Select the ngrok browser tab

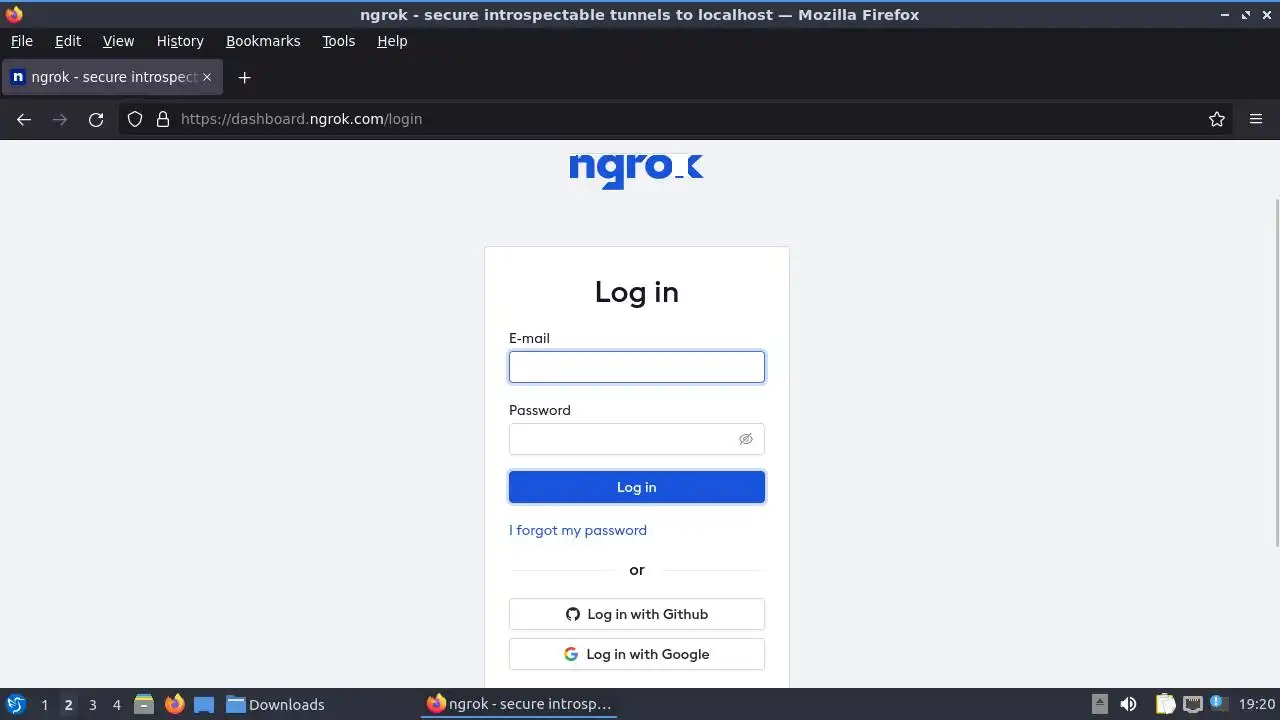(111, 77)
